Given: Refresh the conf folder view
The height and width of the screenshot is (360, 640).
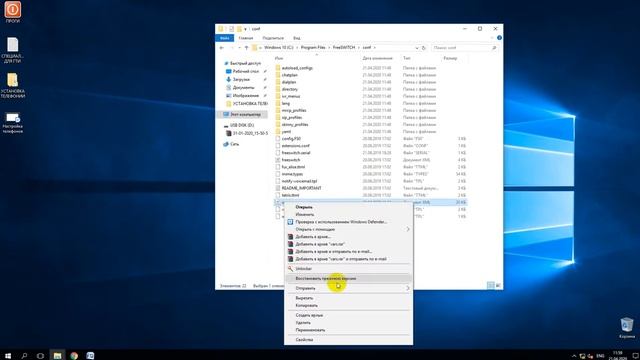Looking at the screenshot, I should tap(424, 48).
